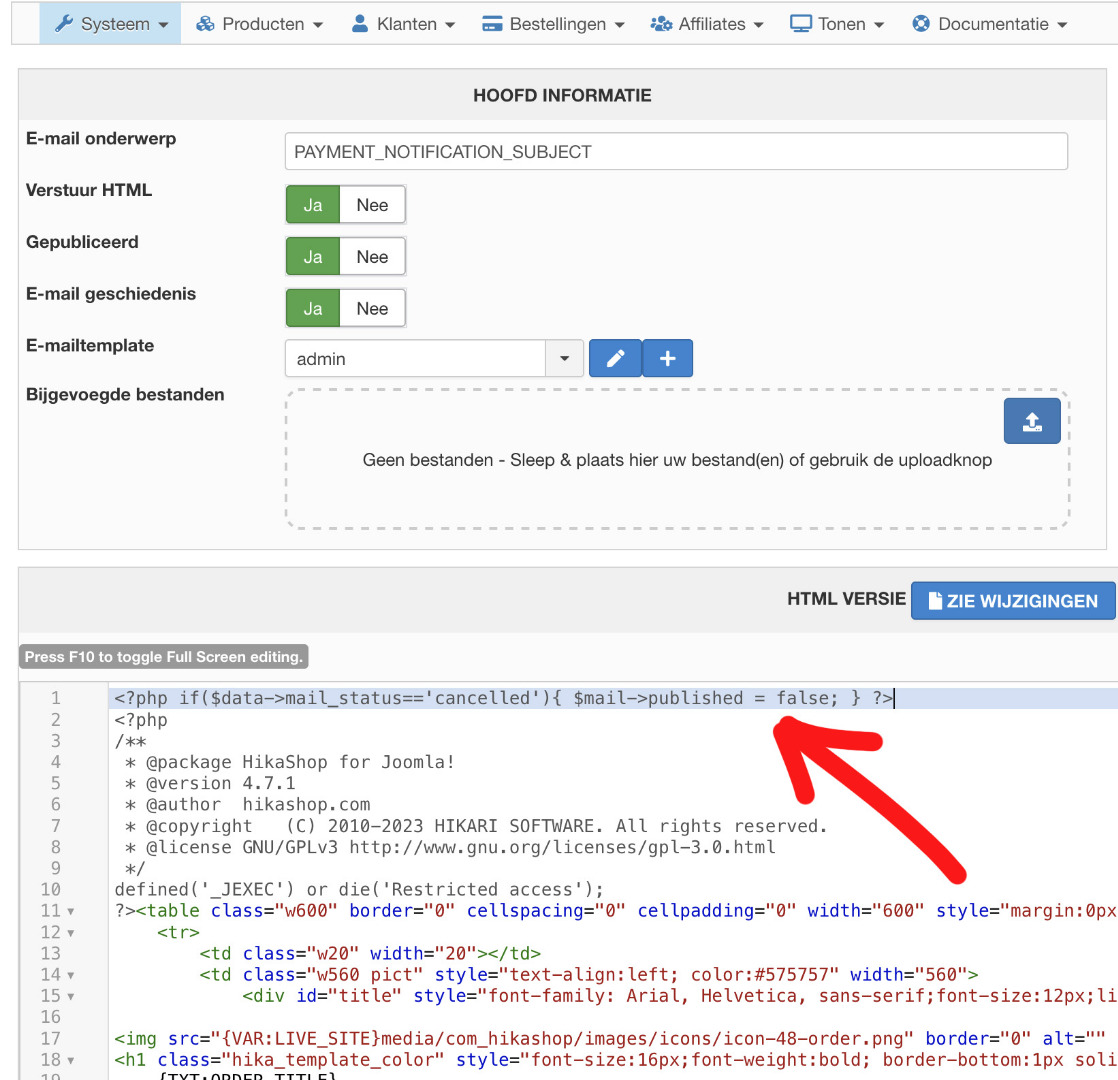Click the credit card icon beside Bestellingen
This screenshot has width=1118, height=1080.
[491, 23]
